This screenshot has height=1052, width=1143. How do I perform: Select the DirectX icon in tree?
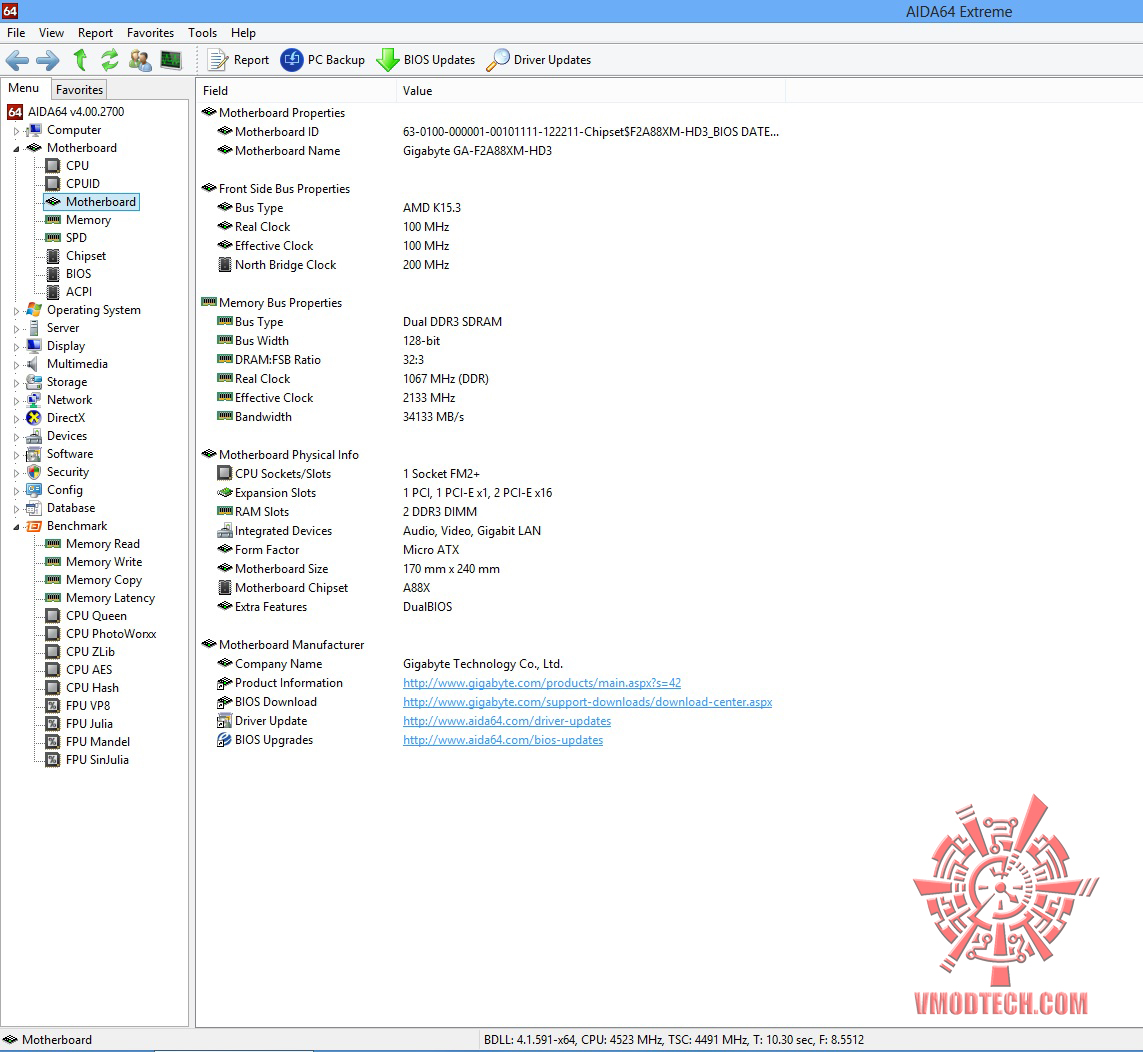(34, 418)
